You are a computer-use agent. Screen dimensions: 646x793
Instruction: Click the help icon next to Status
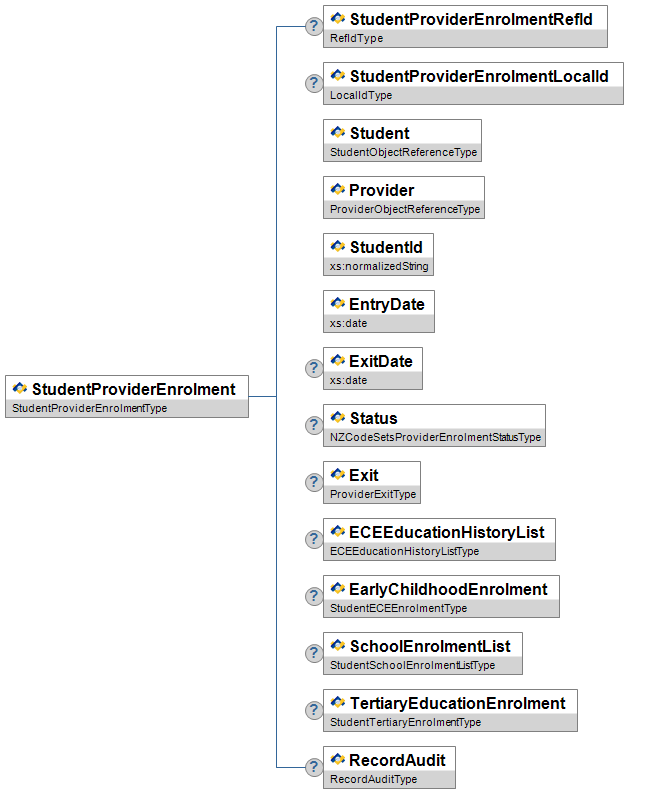click(313, 425)
